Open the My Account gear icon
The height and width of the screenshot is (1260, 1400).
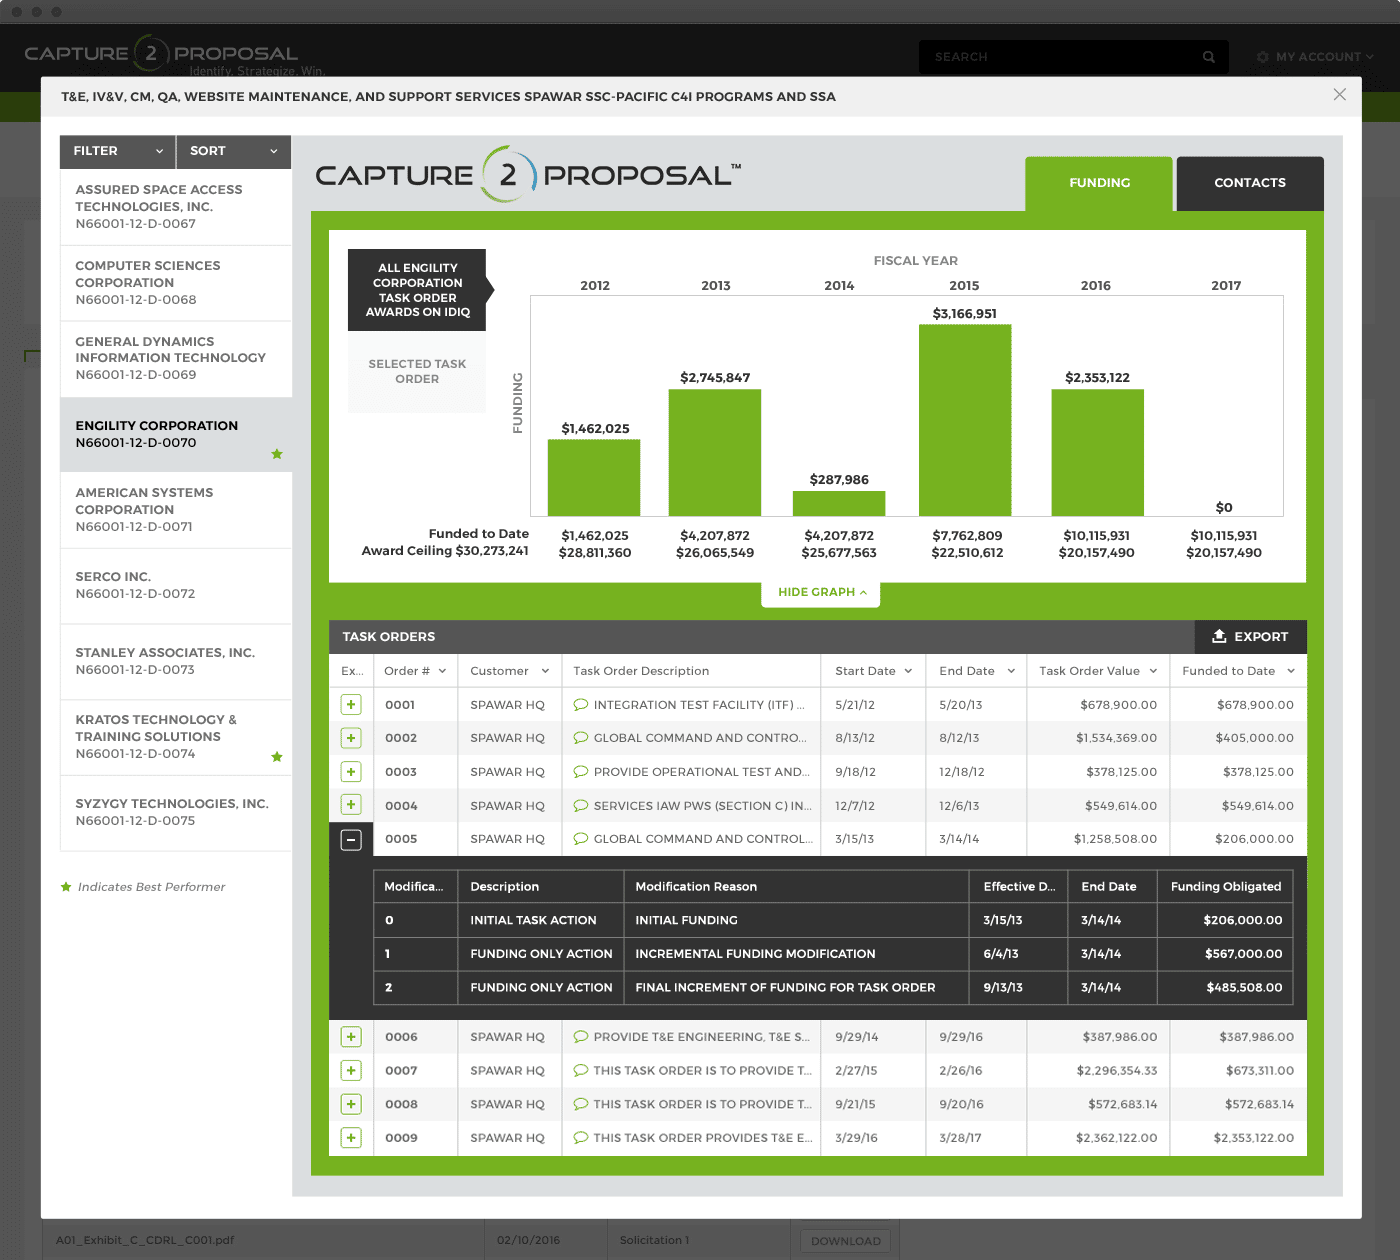tap(1262, 57)
